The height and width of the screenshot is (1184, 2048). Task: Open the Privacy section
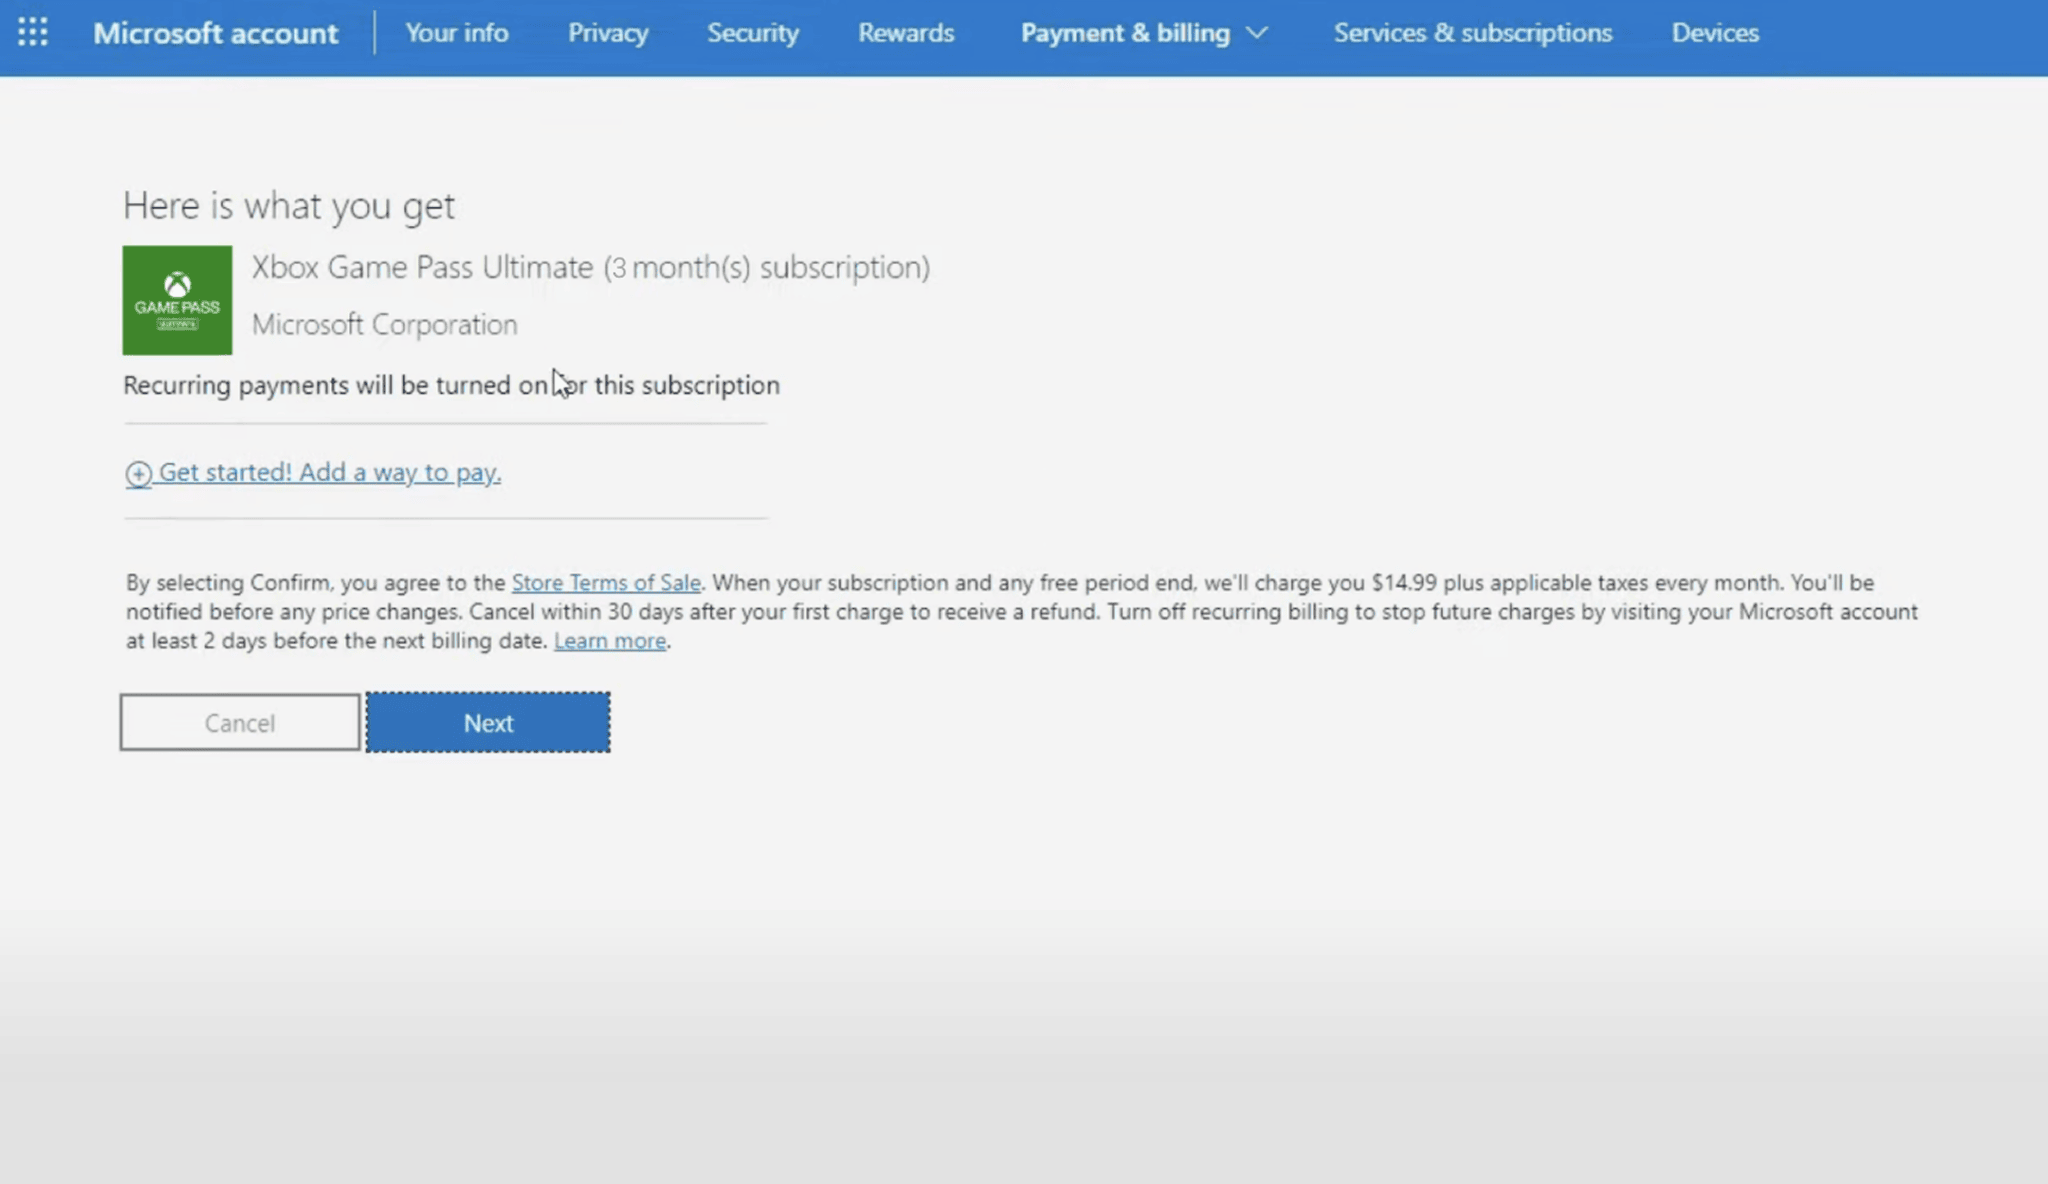pyautogui.click(x=608, y=33)
